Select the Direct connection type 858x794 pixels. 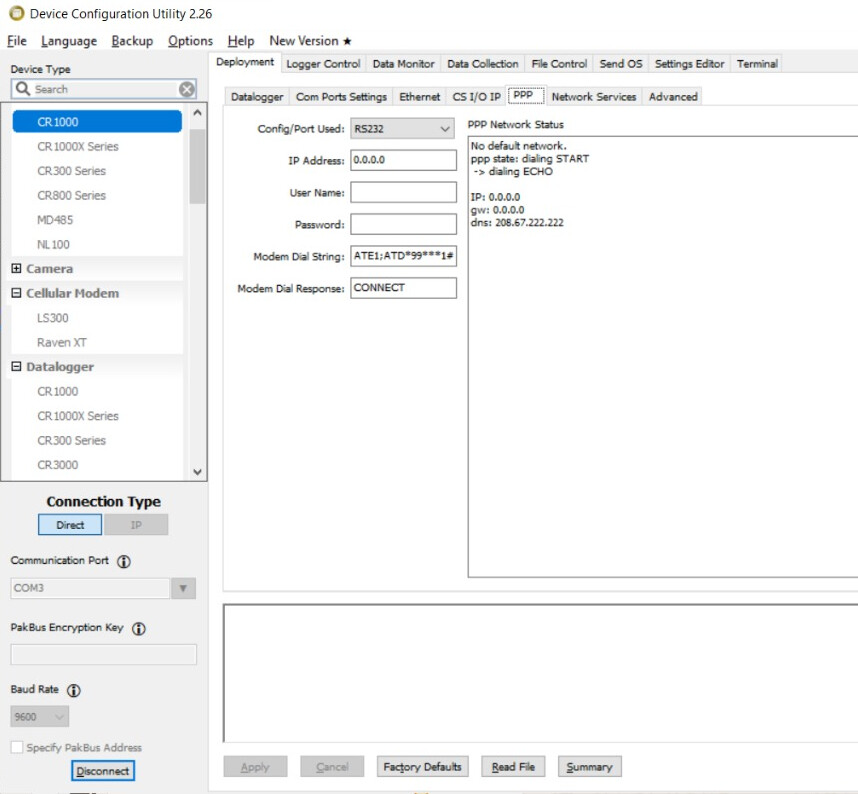pos(70,525)
